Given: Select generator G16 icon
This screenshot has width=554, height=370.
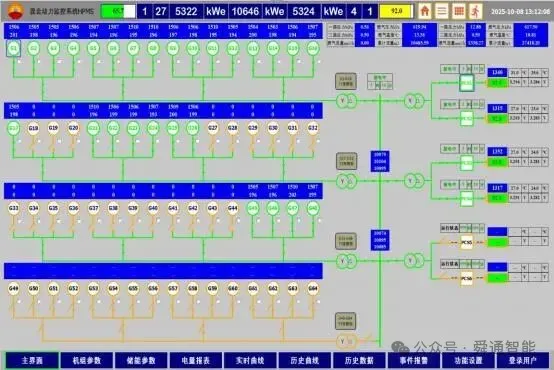Looking at the screenshot, I should [x=313, y=48].
